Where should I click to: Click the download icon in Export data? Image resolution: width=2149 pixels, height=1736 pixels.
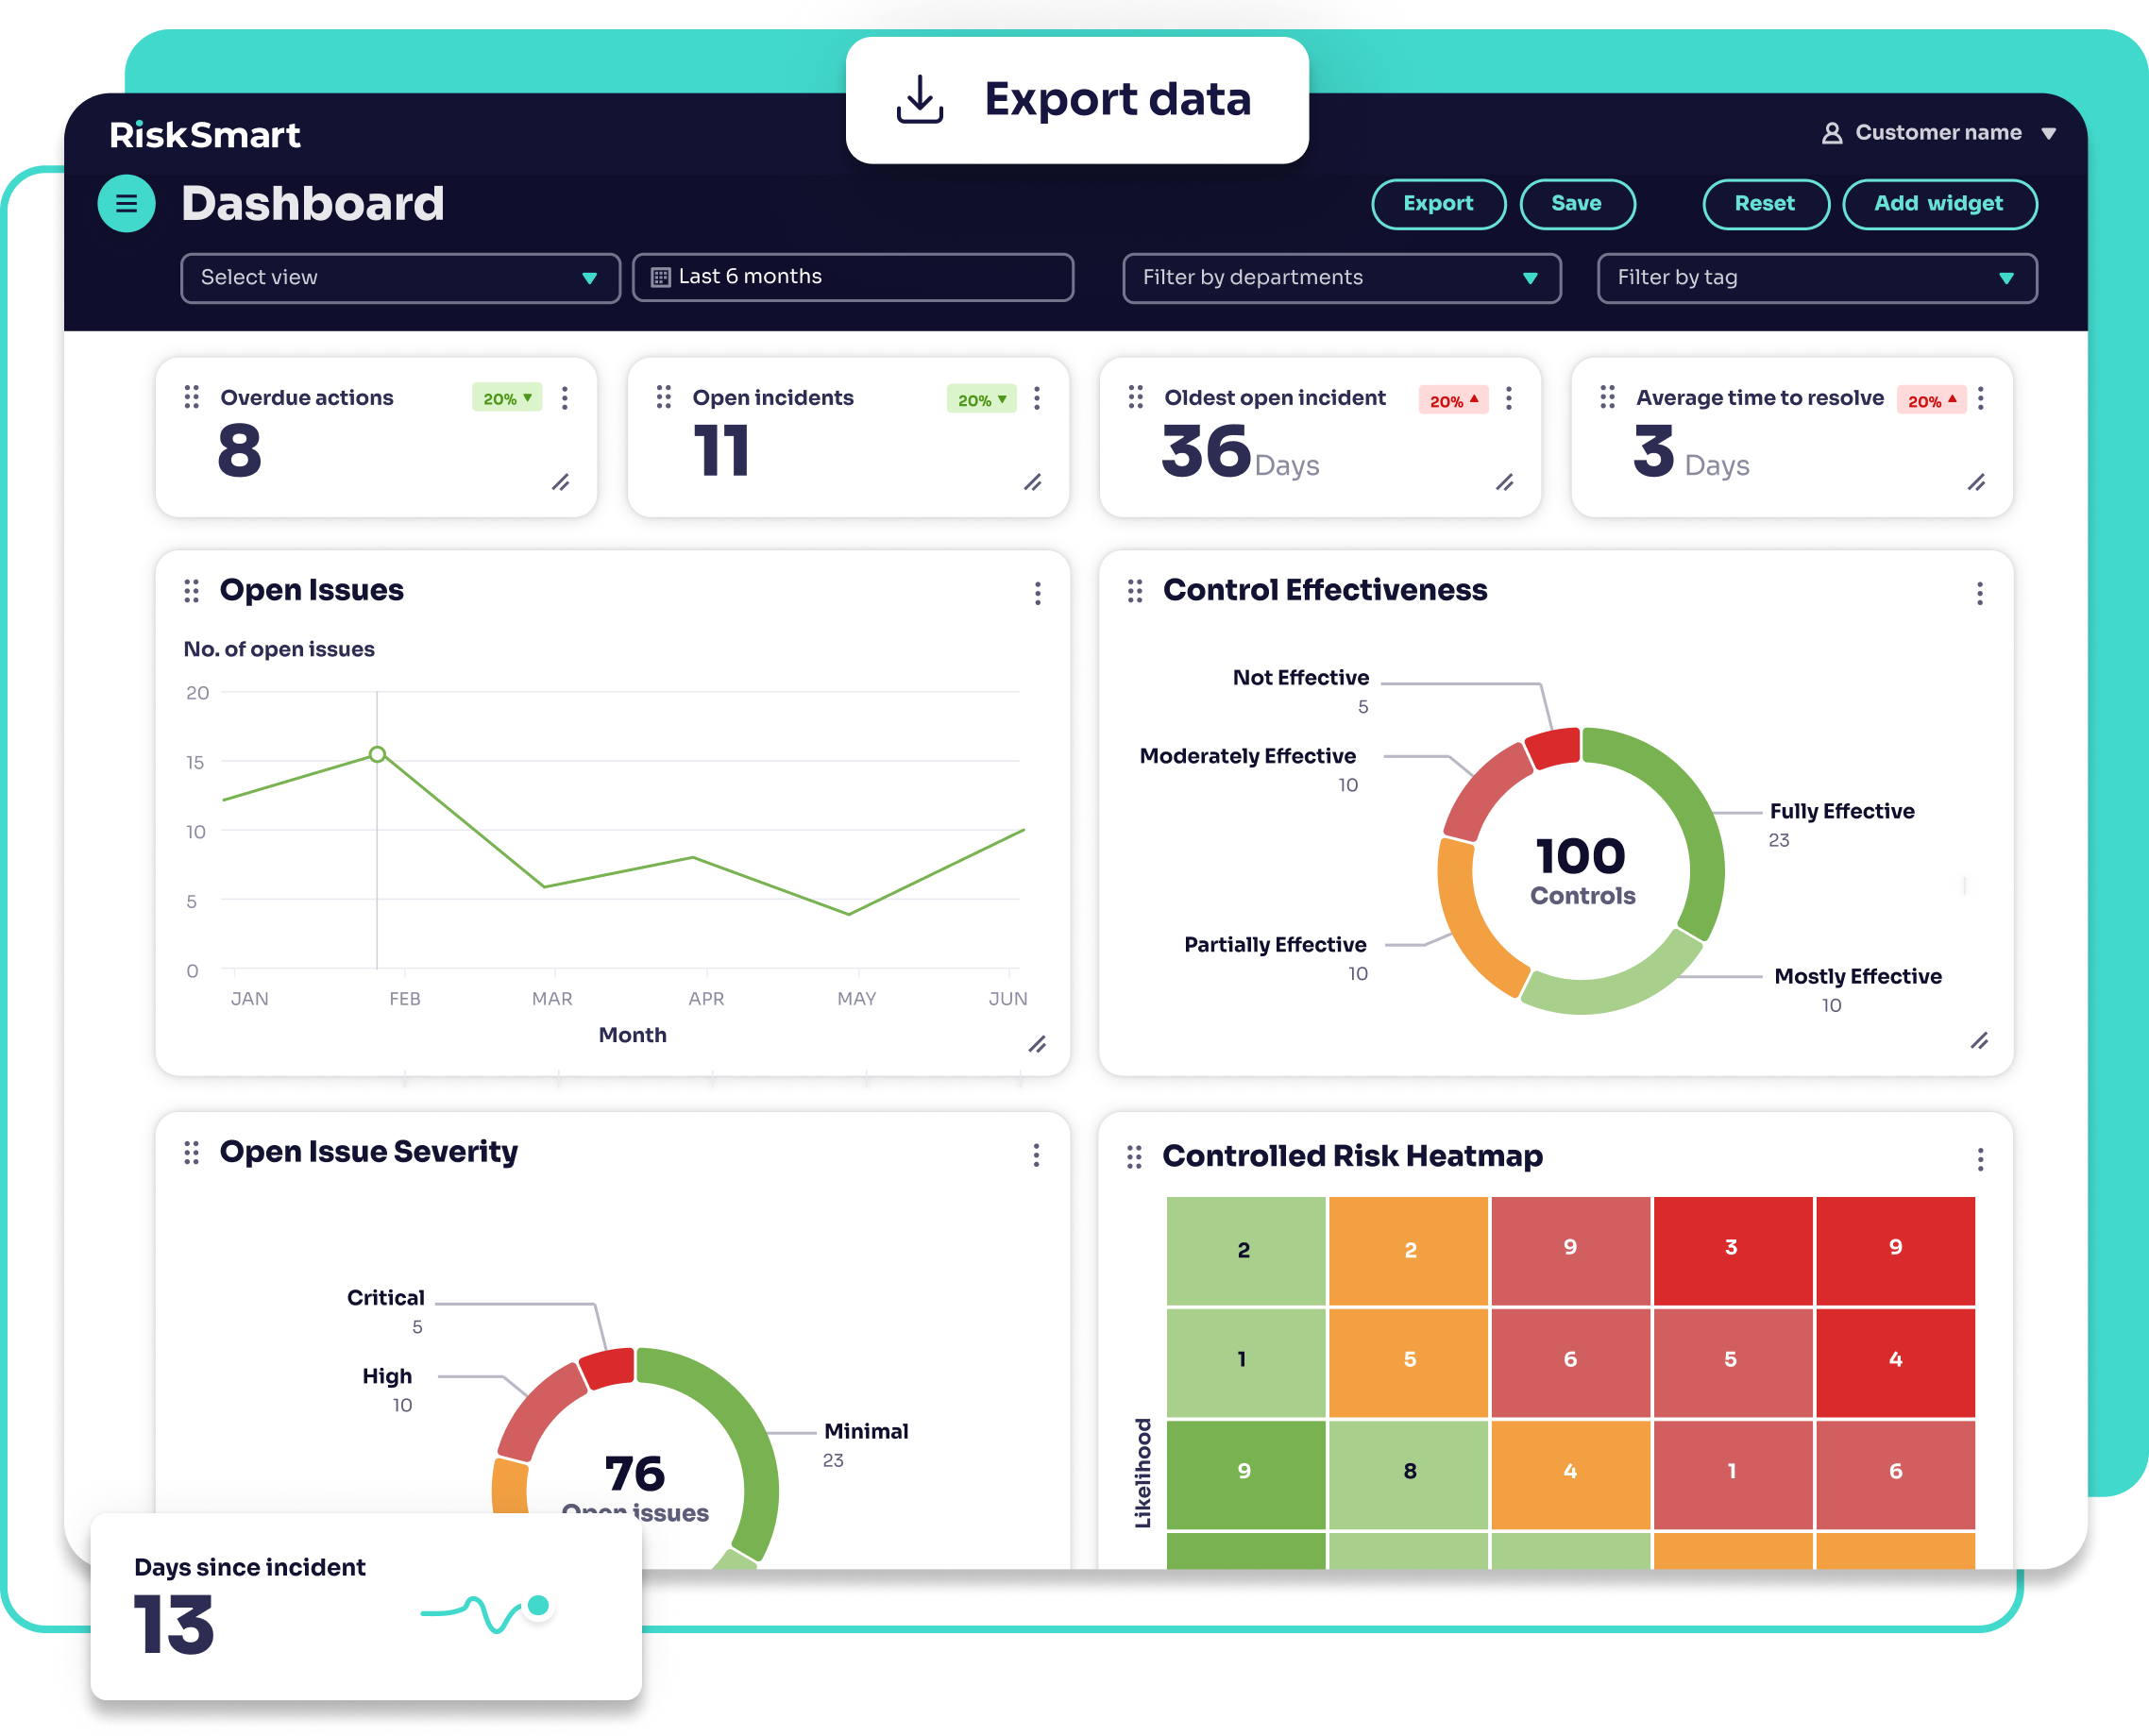pyautogui.click(x=919, y=100)
